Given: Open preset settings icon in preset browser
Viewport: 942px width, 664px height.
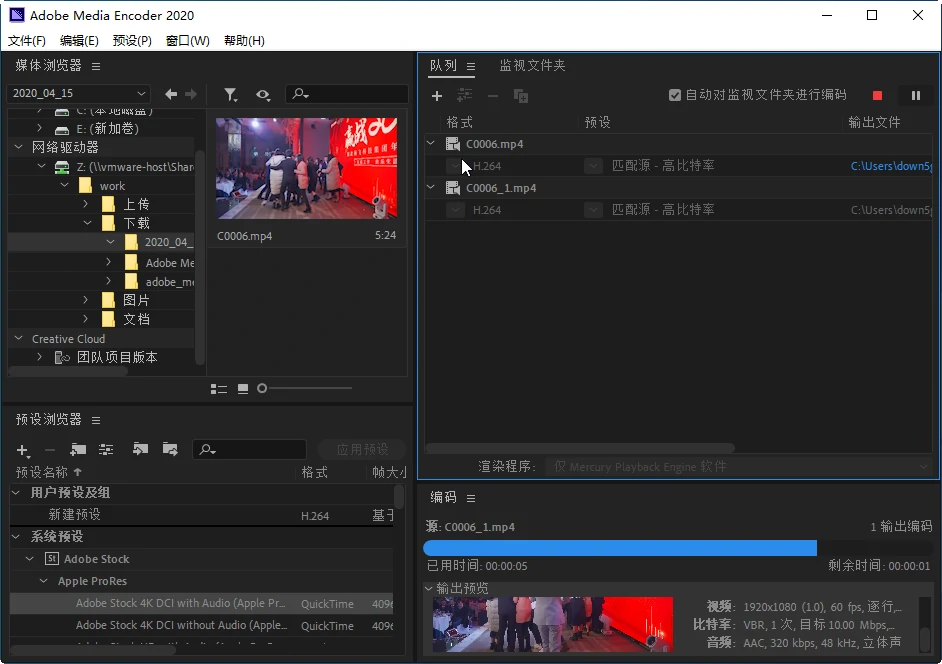Looking at the screenshot, I should pos(106,450).
